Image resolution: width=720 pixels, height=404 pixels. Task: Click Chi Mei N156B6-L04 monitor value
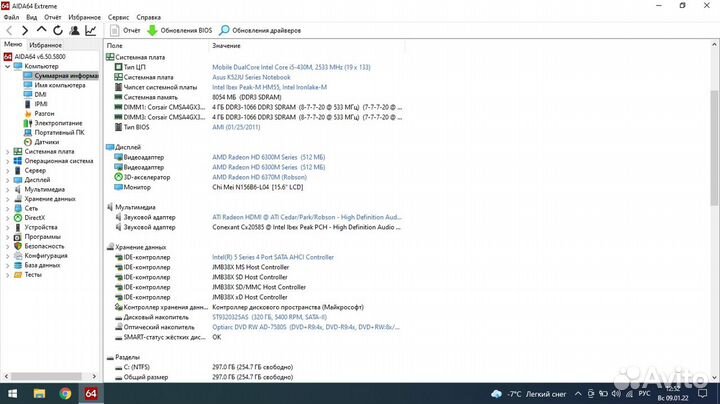[x=258, y=187]
